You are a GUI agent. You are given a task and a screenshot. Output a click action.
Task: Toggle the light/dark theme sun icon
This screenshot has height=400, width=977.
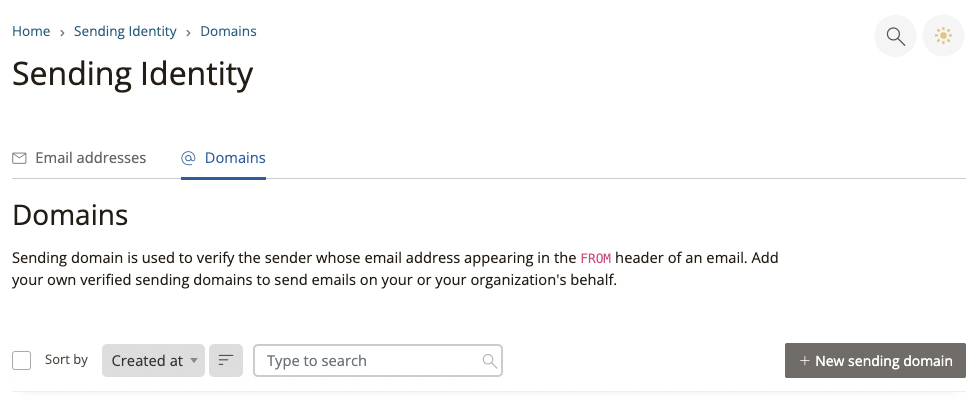pyautogui.click(x=942, y=37)
